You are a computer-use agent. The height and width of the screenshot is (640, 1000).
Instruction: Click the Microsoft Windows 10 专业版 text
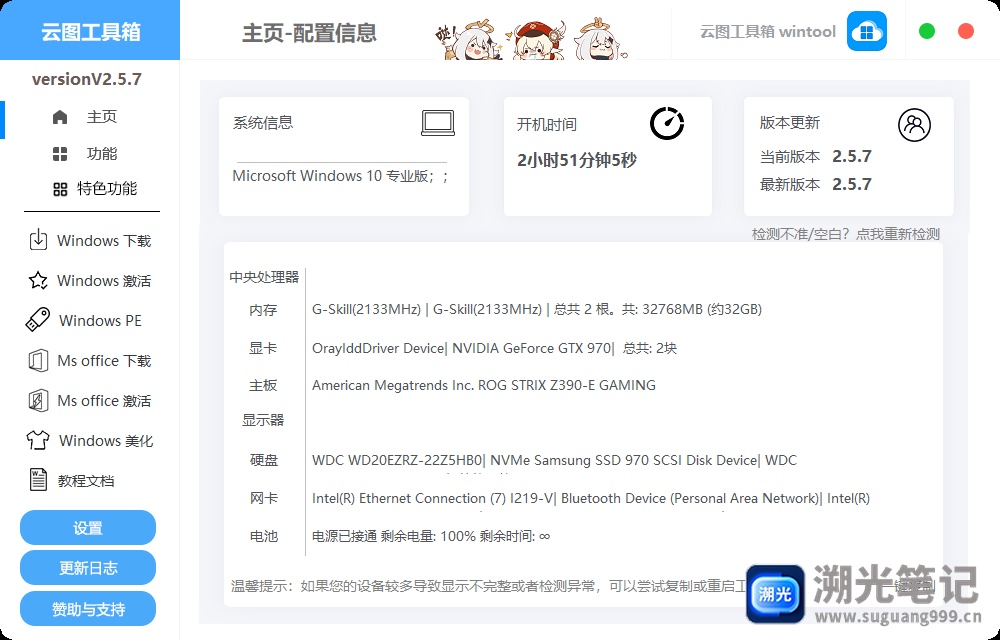(x=341, y=176)
